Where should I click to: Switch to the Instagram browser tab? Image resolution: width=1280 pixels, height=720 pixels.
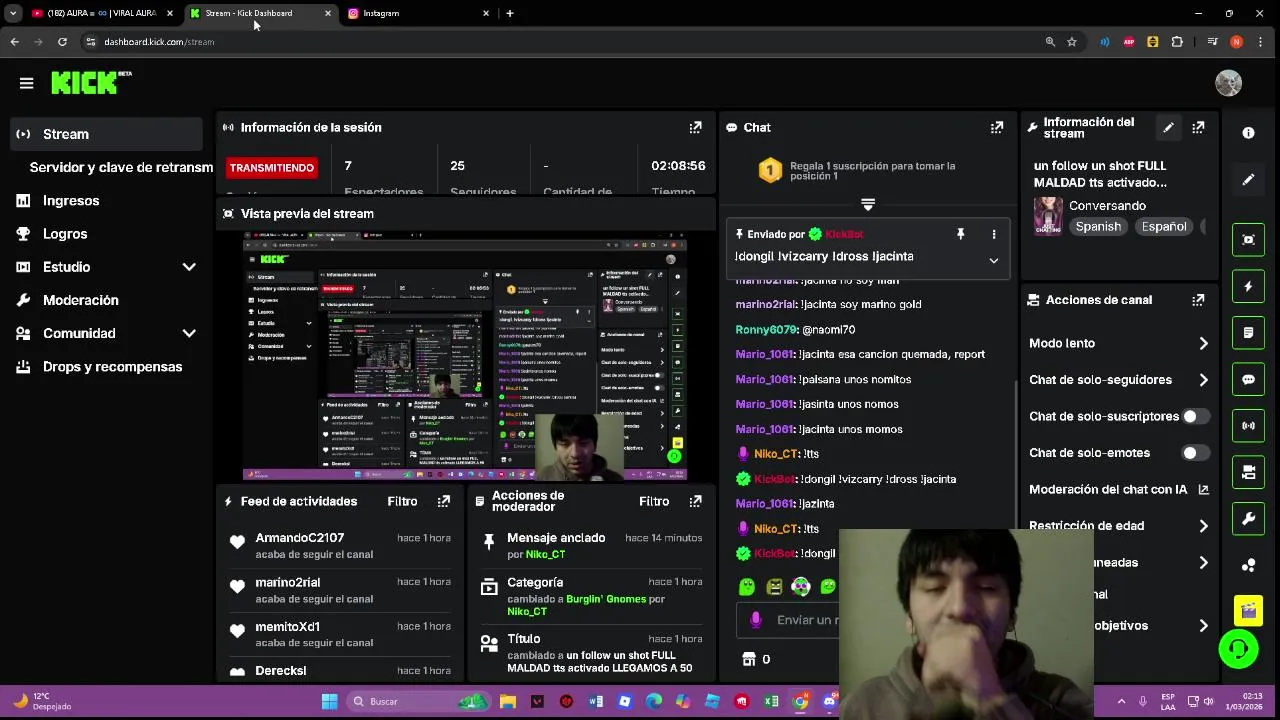point(420,13)
